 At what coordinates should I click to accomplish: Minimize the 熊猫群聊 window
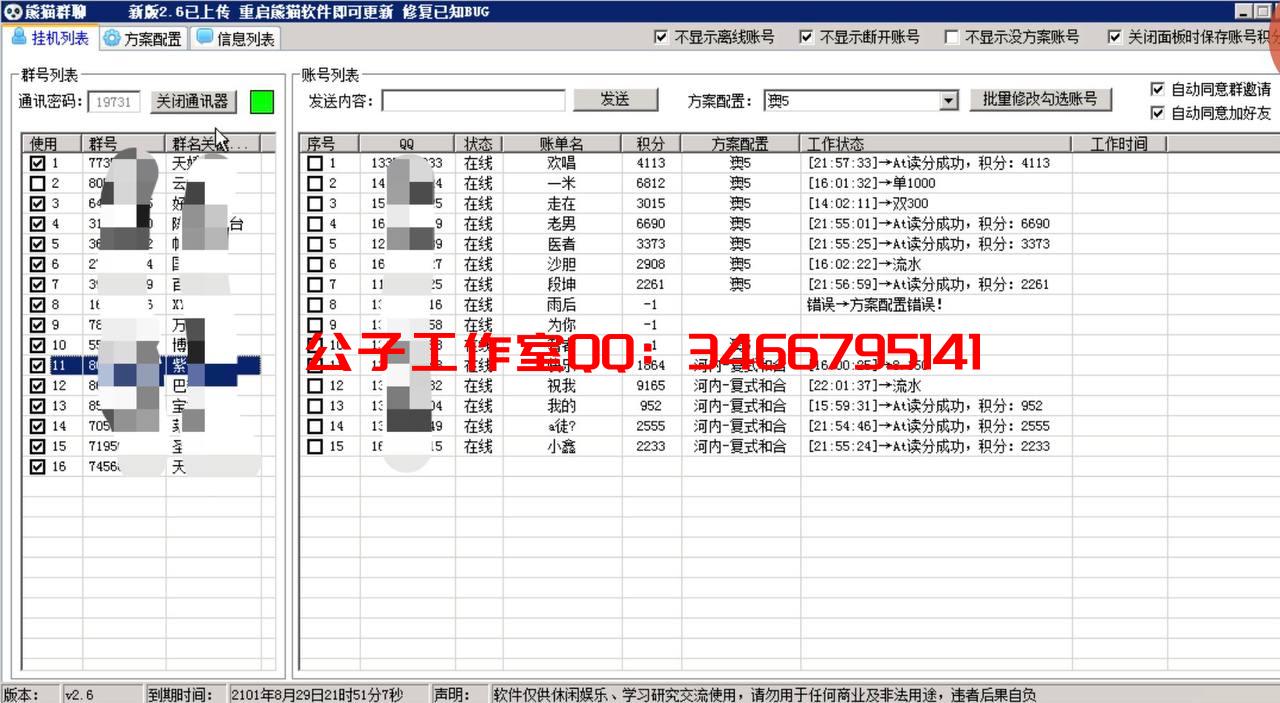point(1241,11)
